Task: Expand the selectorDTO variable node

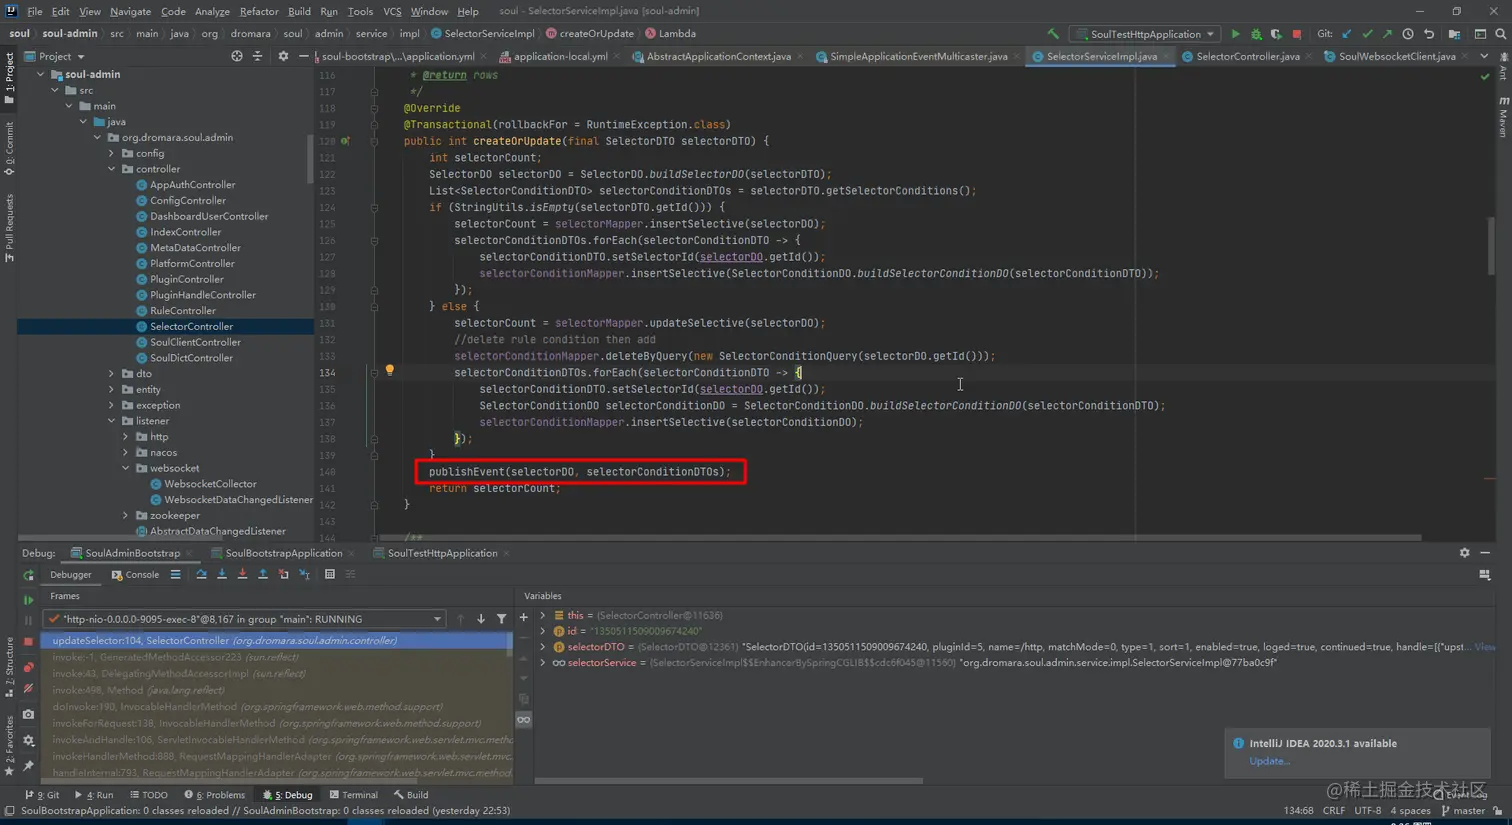Action: point(543,647)
